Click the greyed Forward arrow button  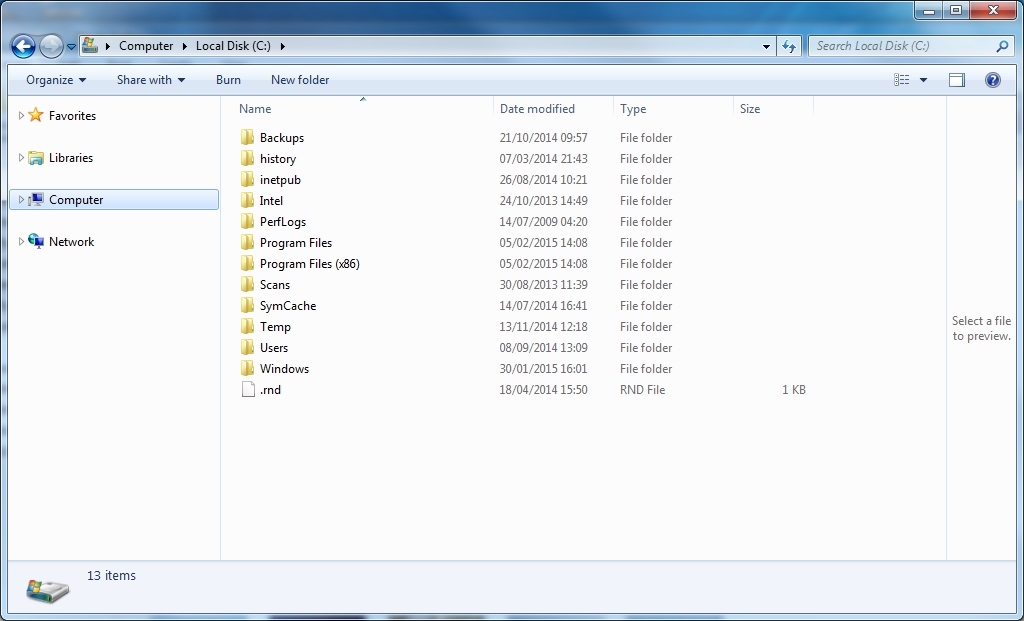point(51,46)
